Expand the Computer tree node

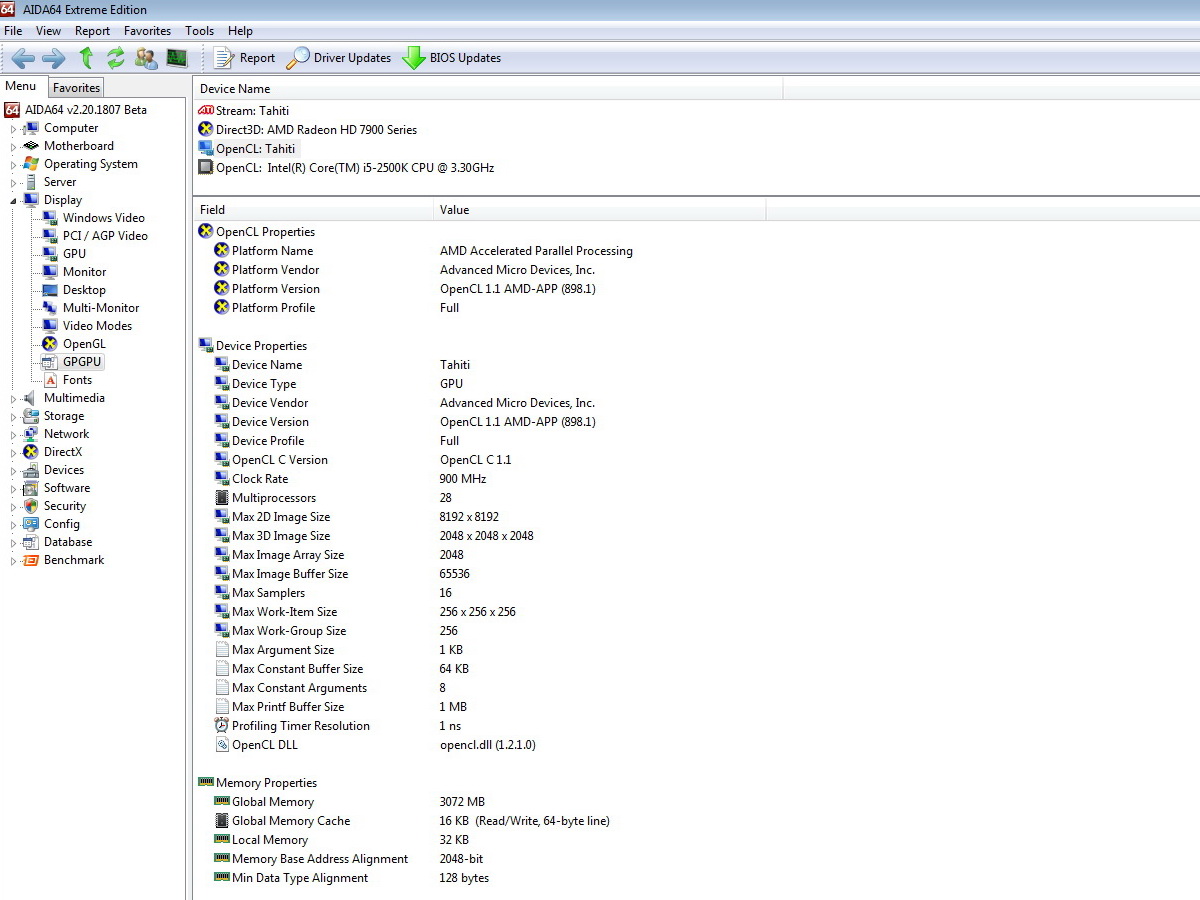click(14, 129)
